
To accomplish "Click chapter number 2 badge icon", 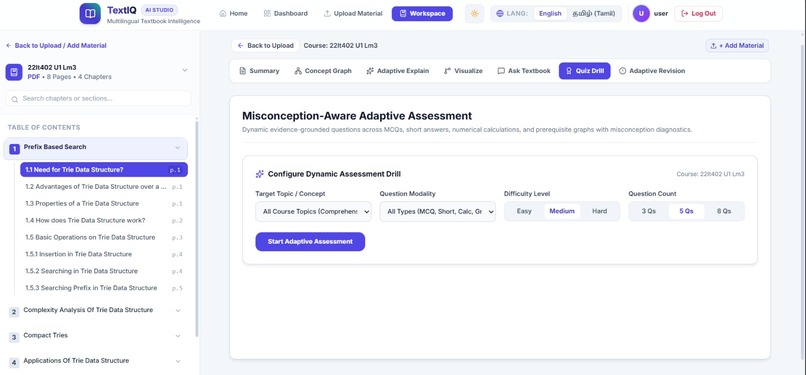I will pos(14,312).
